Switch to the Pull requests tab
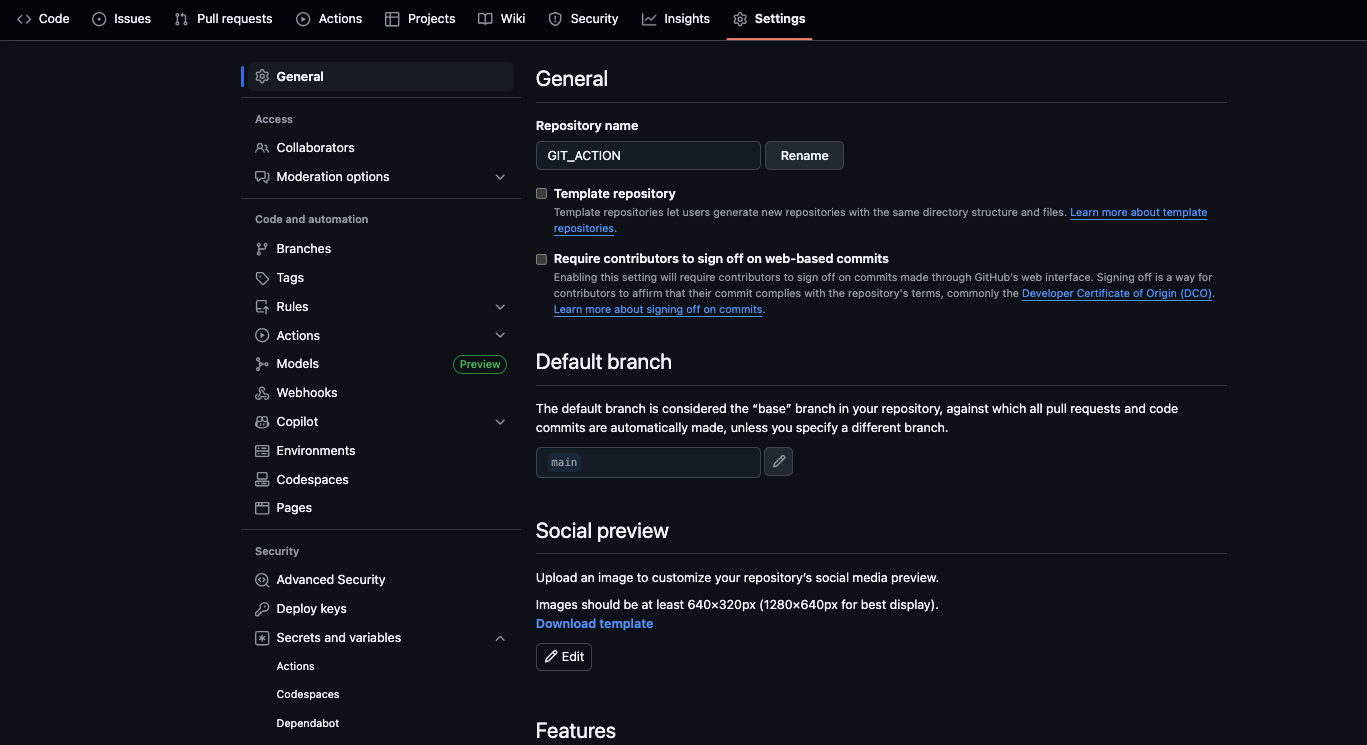Viewport: 1367px width, 745px height. 222,18
